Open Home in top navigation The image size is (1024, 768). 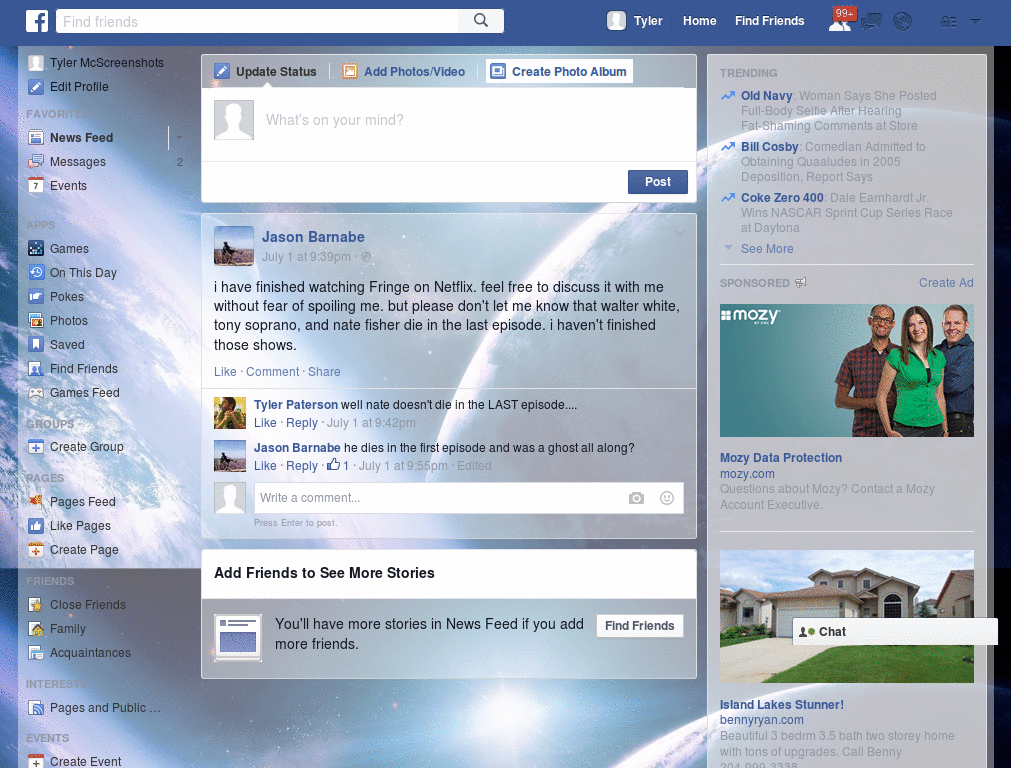click(699, 21)
